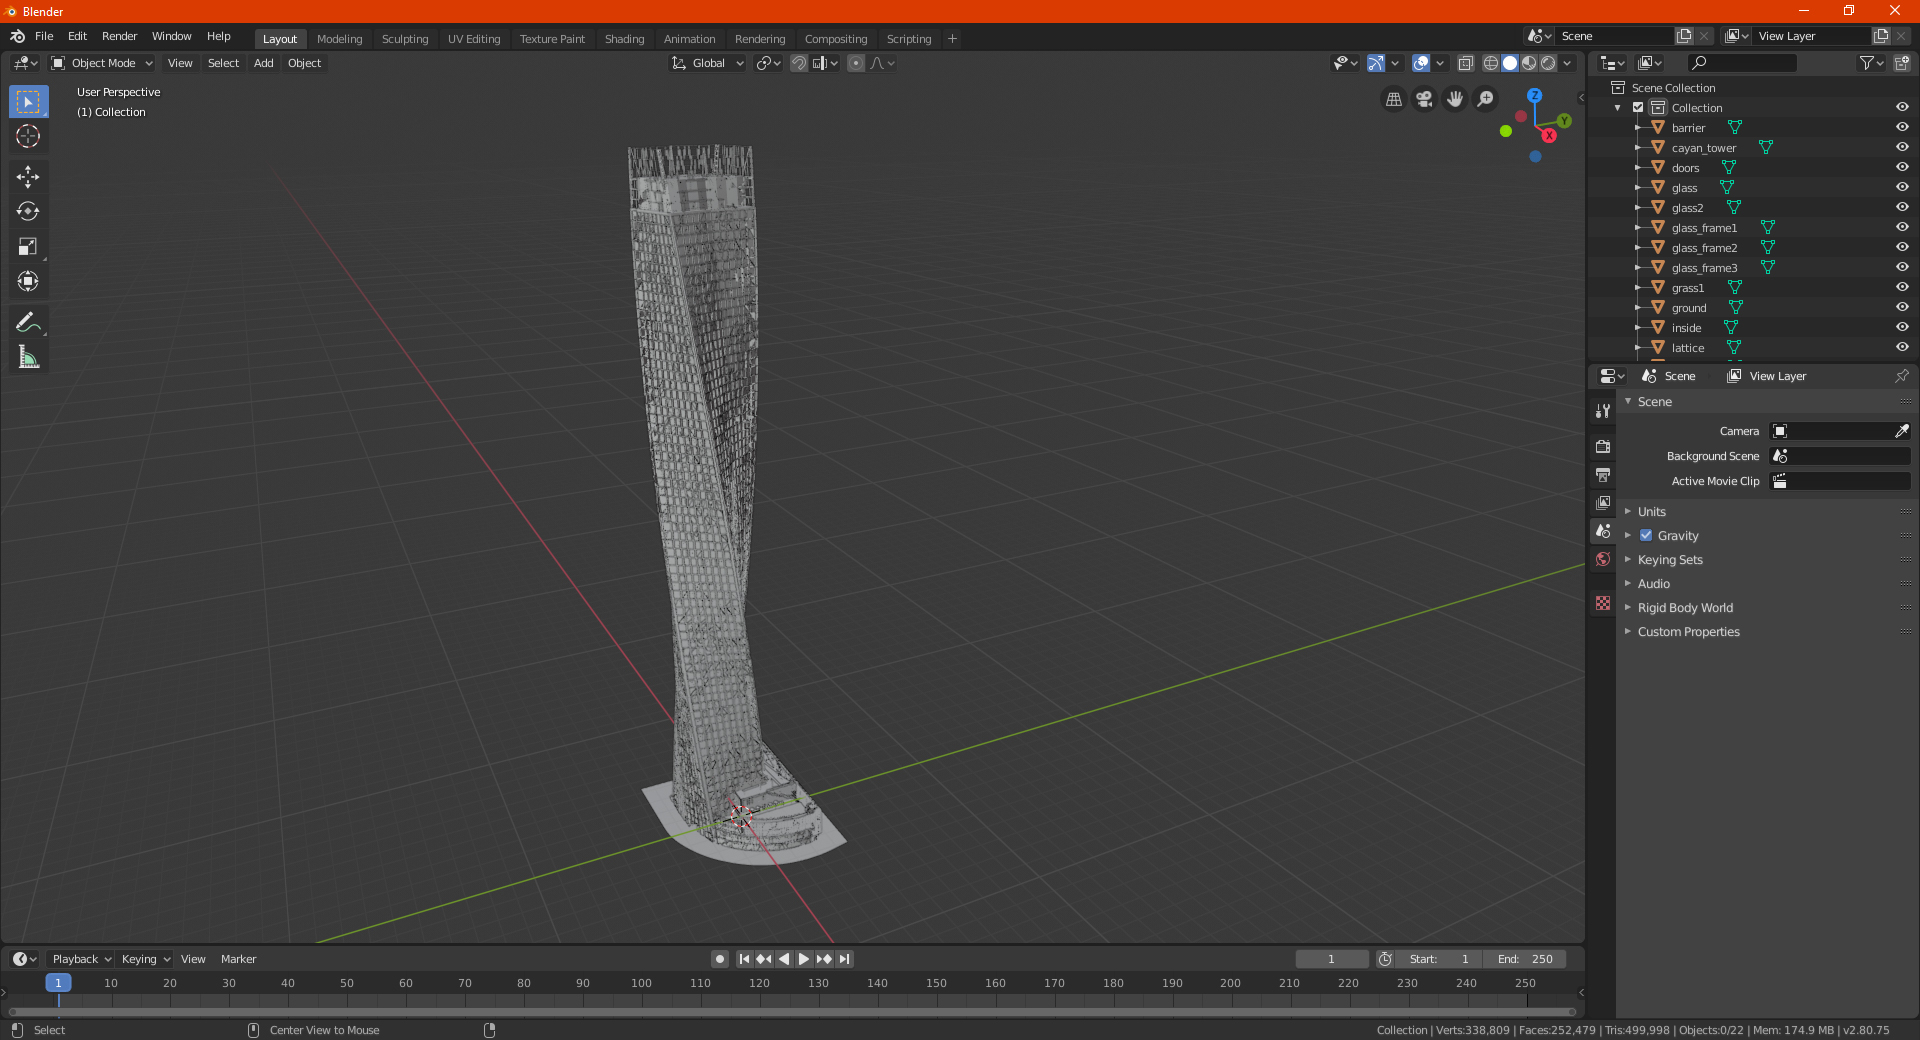Pin the properties editor context
The width and height of the screenshot is (1920, 1040).
[x=1901, y=376]
